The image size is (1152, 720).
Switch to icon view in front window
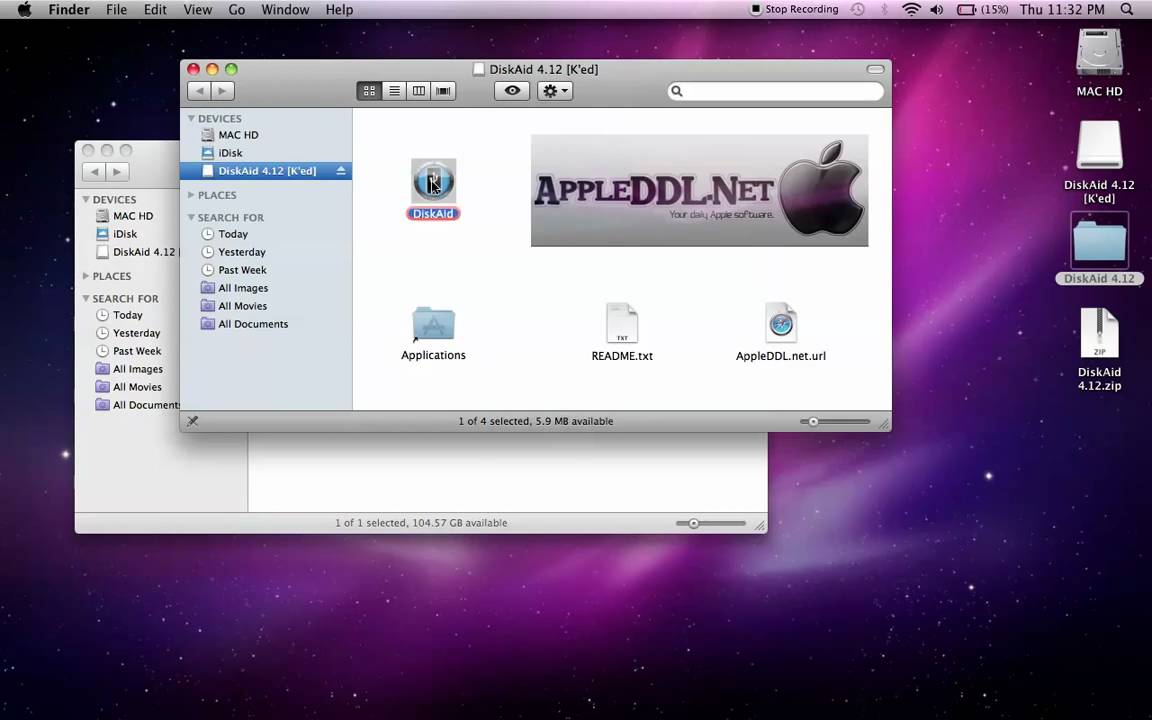(x=370, y=91)
